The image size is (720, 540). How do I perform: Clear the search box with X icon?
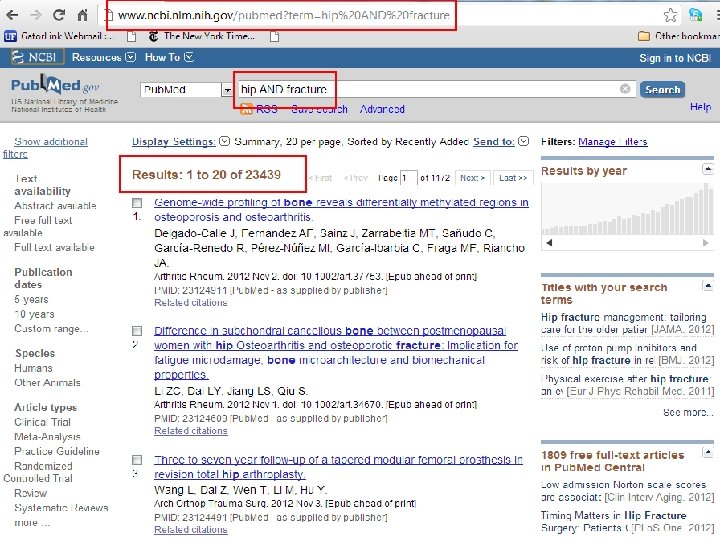coord(625,89)
